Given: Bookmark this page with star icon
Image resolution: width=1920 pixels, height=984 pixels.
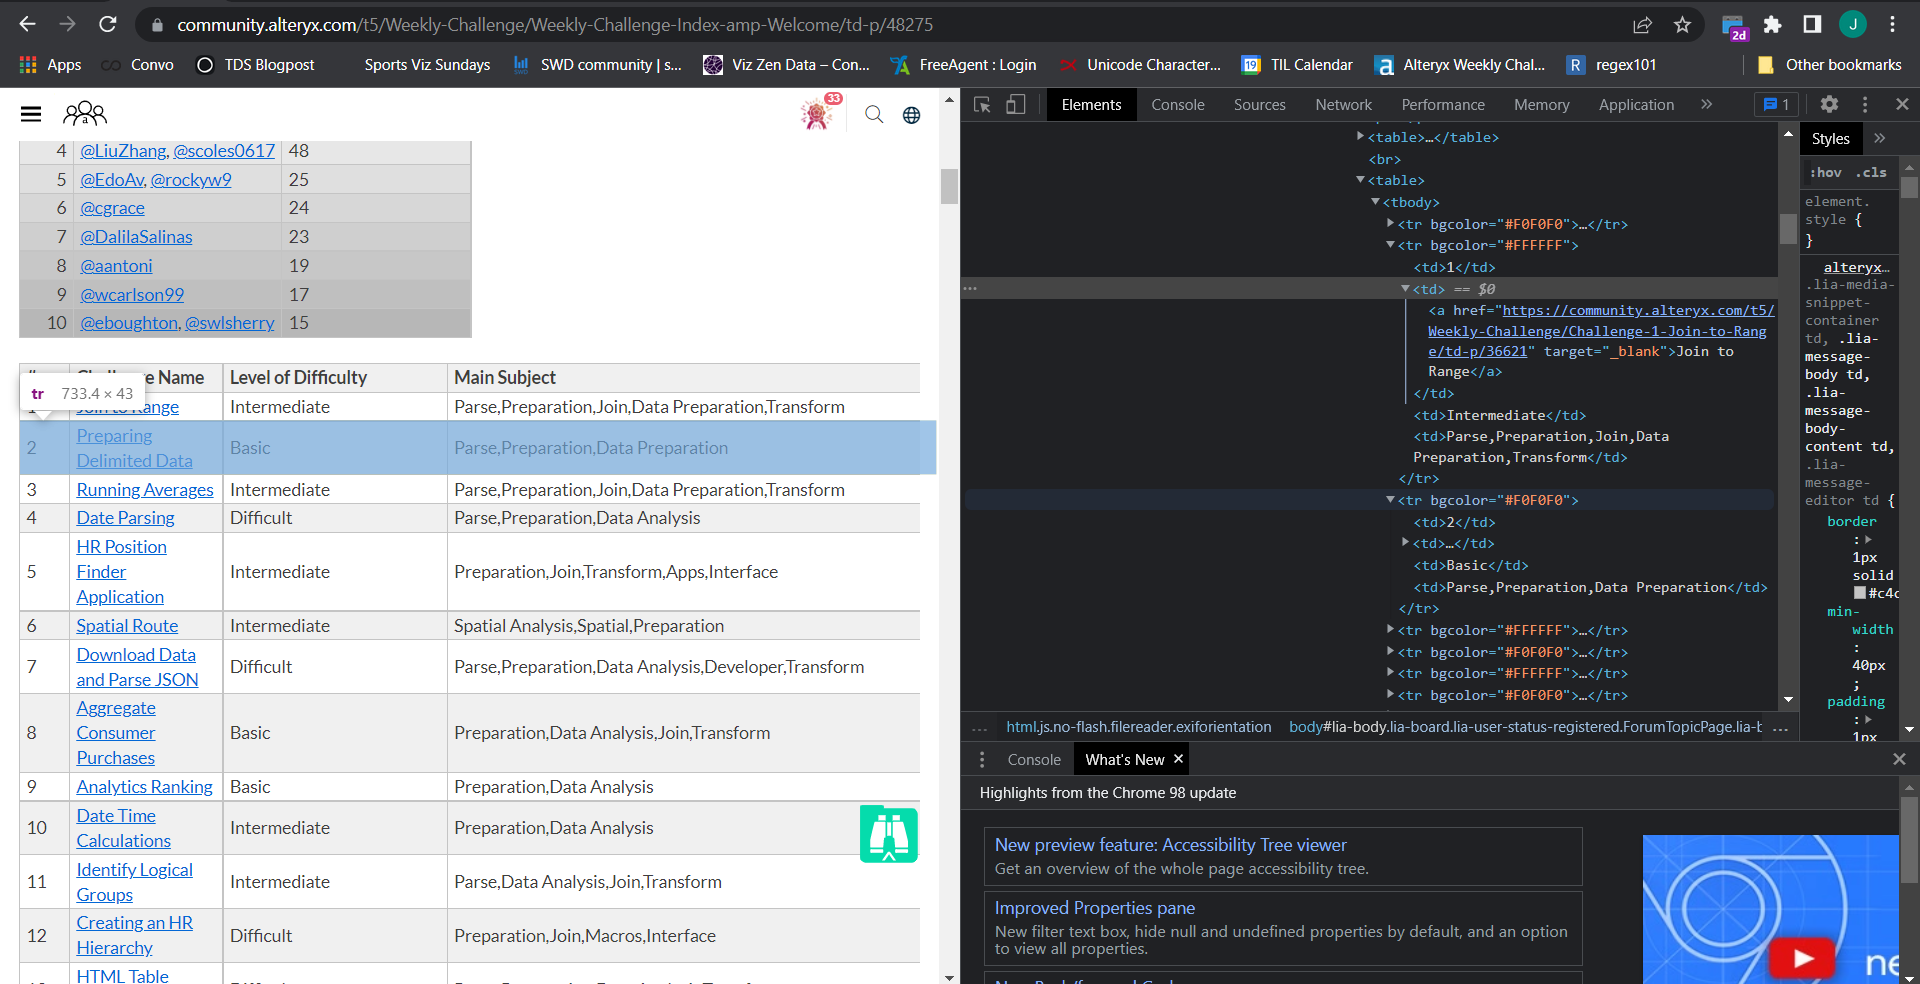Looking at the screenshot, I should [1682, 25].
